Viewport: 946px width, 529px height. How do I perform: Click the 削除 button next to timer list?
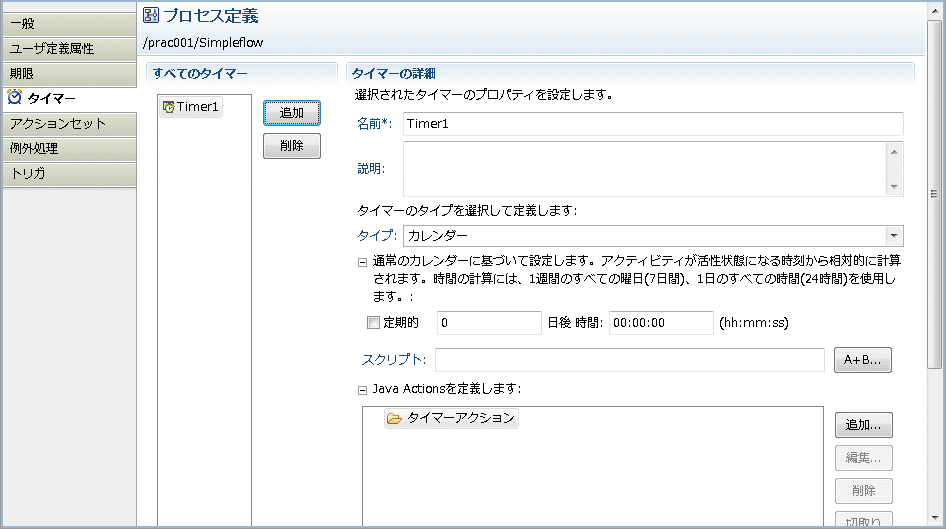pyautogui.click(x=291, y=146)
